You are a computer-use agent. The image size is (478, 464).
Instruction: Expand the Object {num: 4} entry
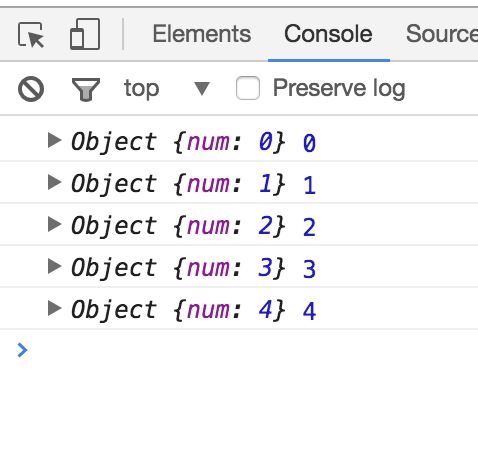[54, 308]
